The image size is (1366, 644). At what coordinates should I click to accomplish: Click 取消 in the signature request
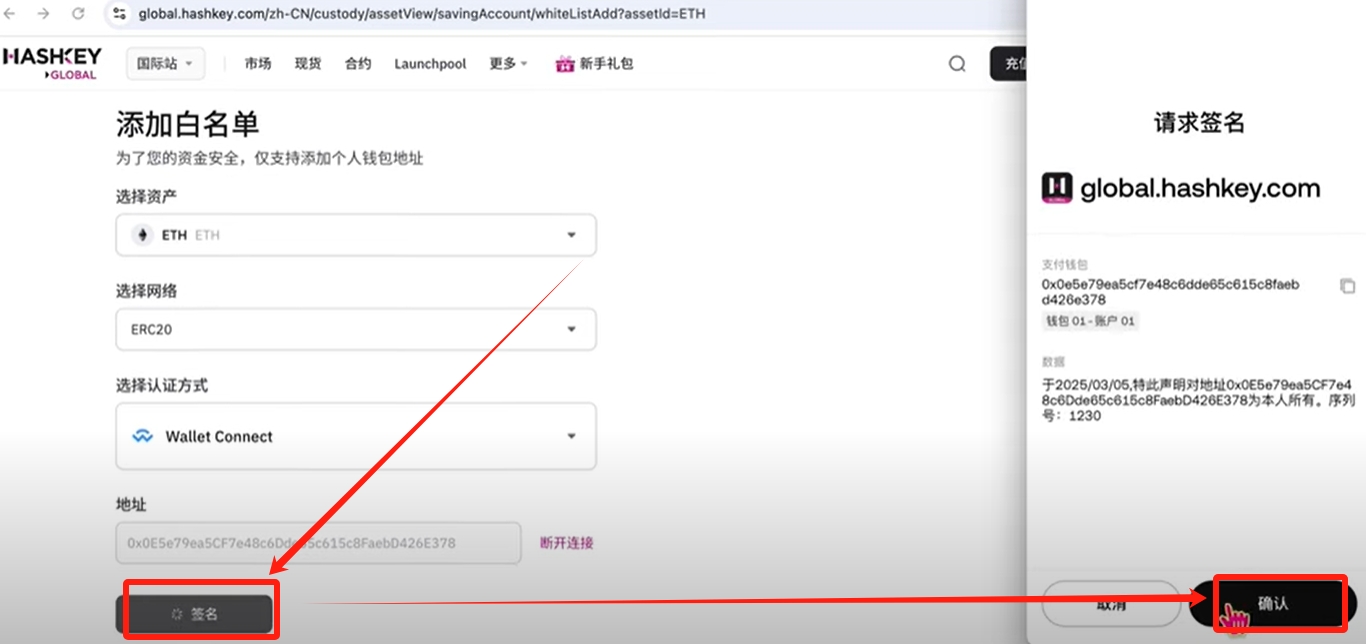(x=1111, y=604)
